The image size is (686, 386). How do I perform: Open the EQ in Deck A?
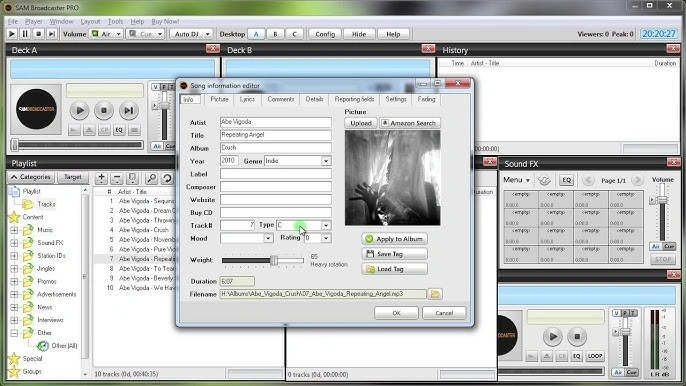coord(119,130)
